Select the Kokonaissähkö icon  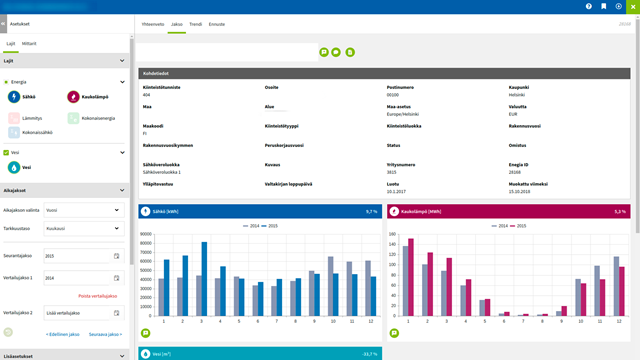click(x=14, y=132)
